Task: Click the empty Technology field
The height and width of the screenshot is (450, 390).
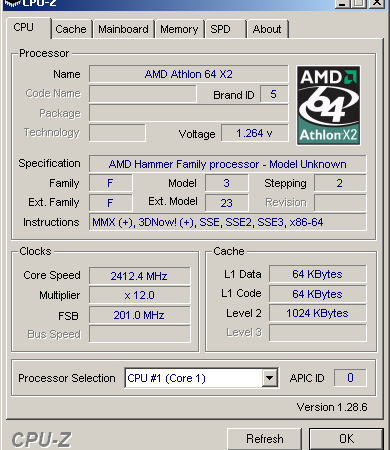Action: pyautogui.click(x=117, y=133)
